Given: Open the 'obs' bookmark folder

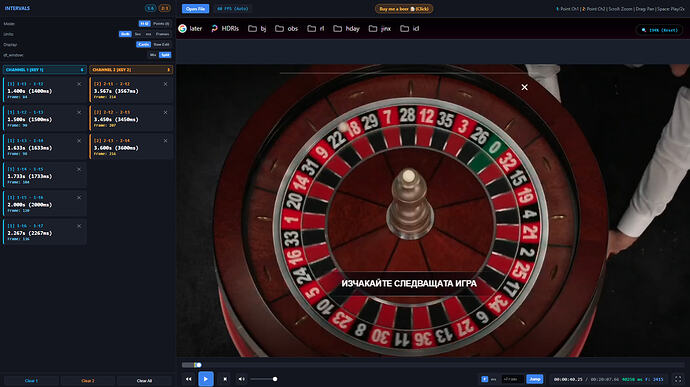Looking at the screenshot, I should point(286,28).
